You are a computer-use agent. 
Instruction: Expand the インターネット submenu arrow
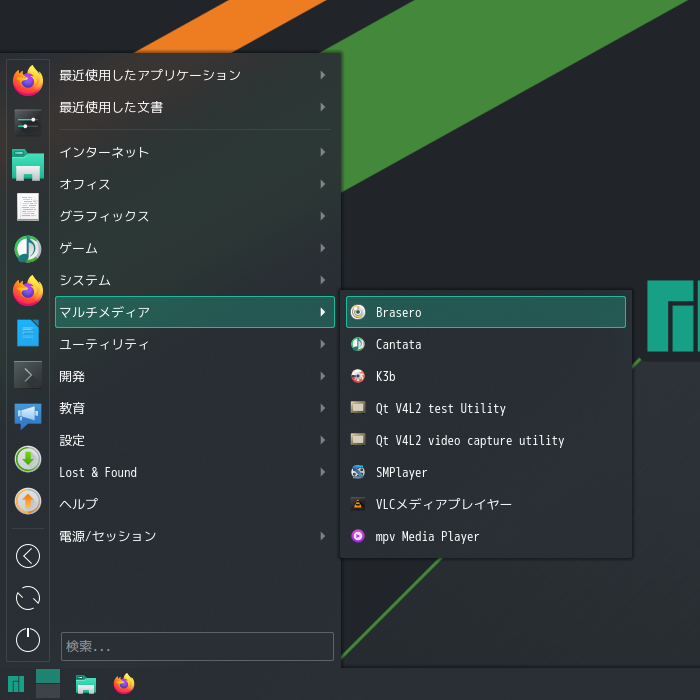[x=322, y=152]
